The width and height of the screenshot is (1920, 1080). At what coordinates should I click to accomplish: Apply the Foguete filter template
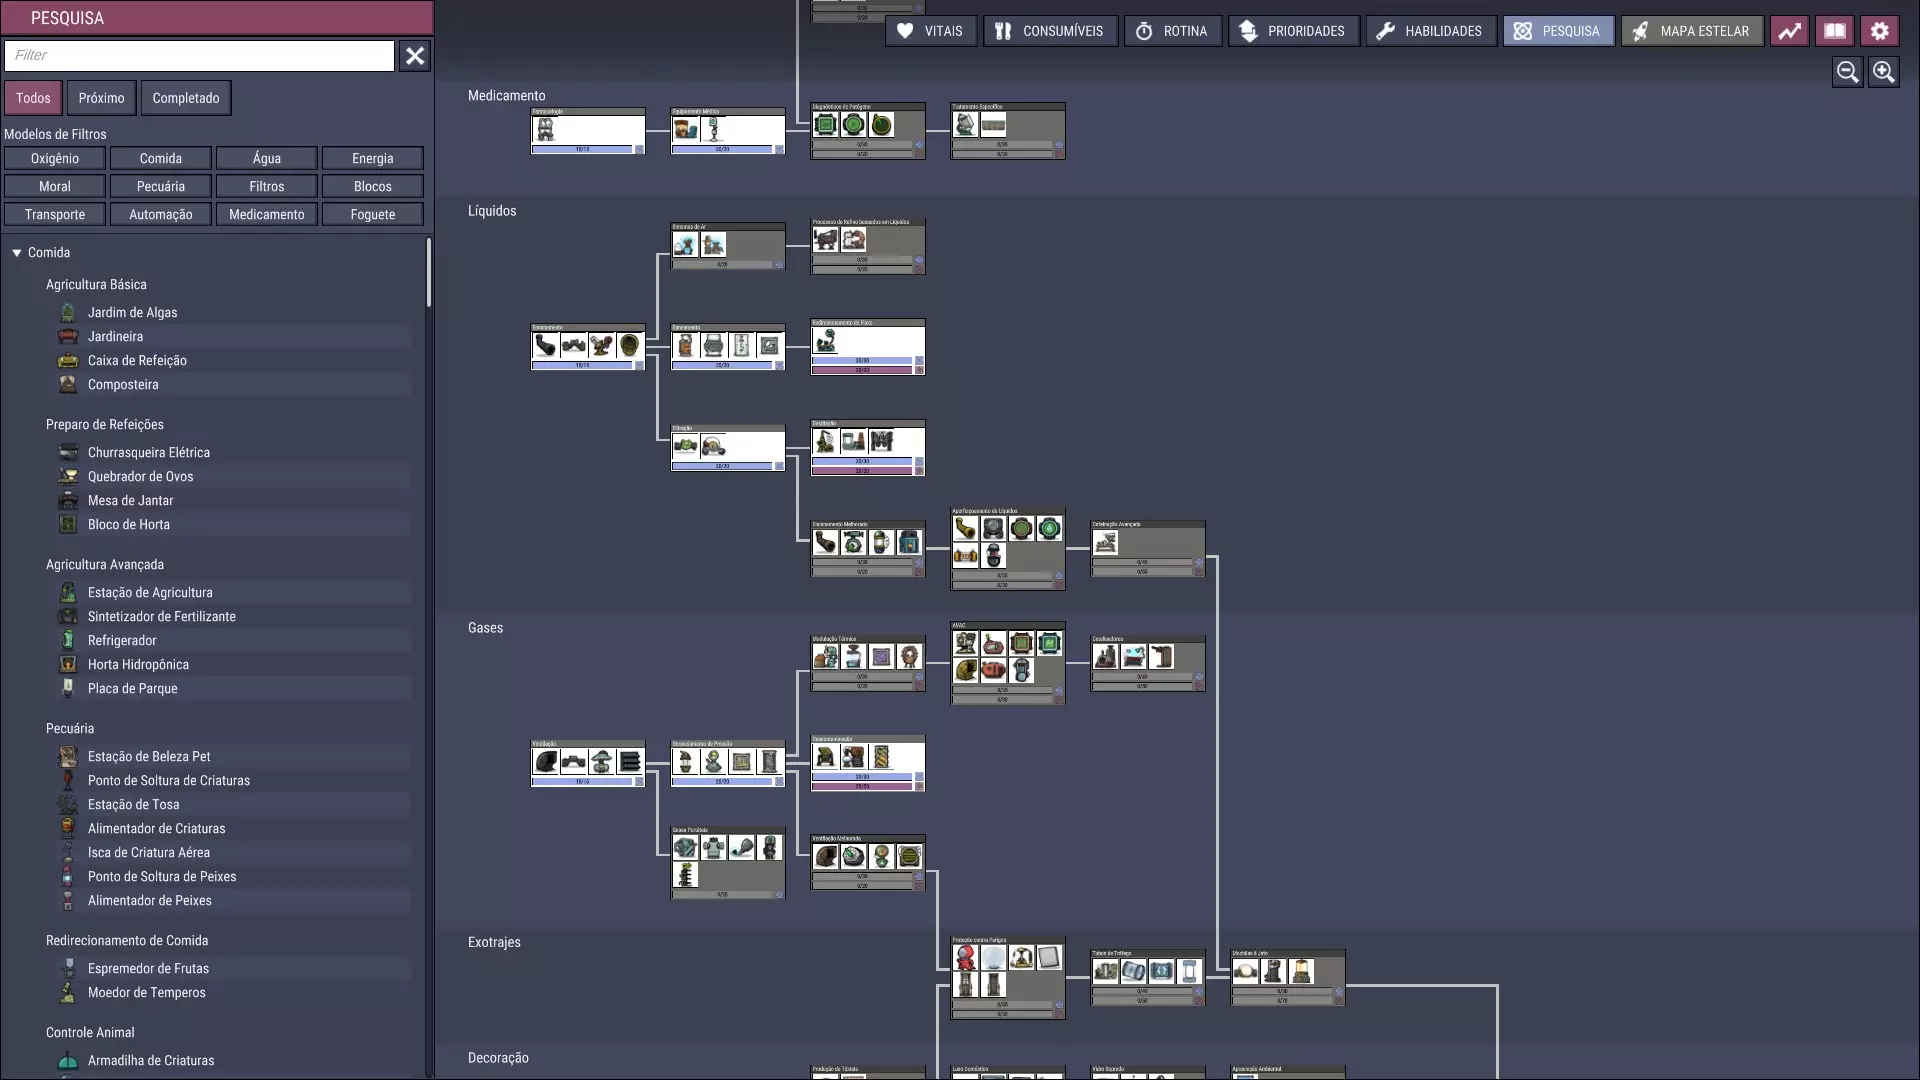tap(372, 215)
